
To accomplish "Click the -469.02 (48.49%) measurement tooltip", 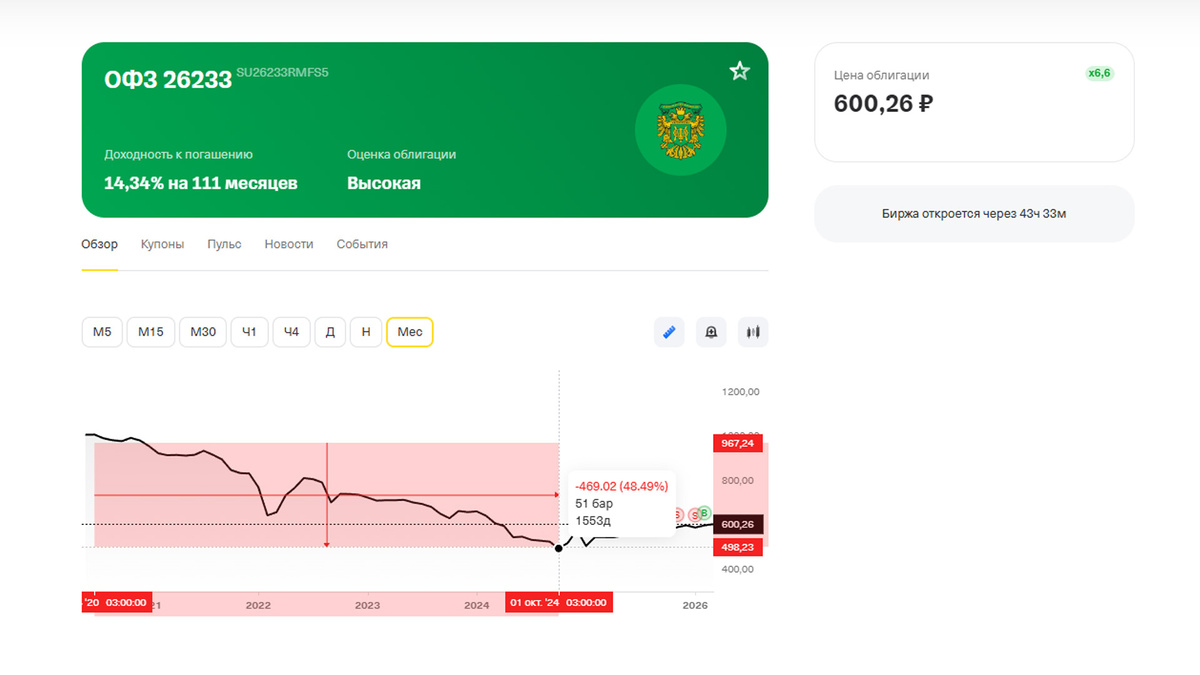I will pyautogui.click(x=622, y=484).
